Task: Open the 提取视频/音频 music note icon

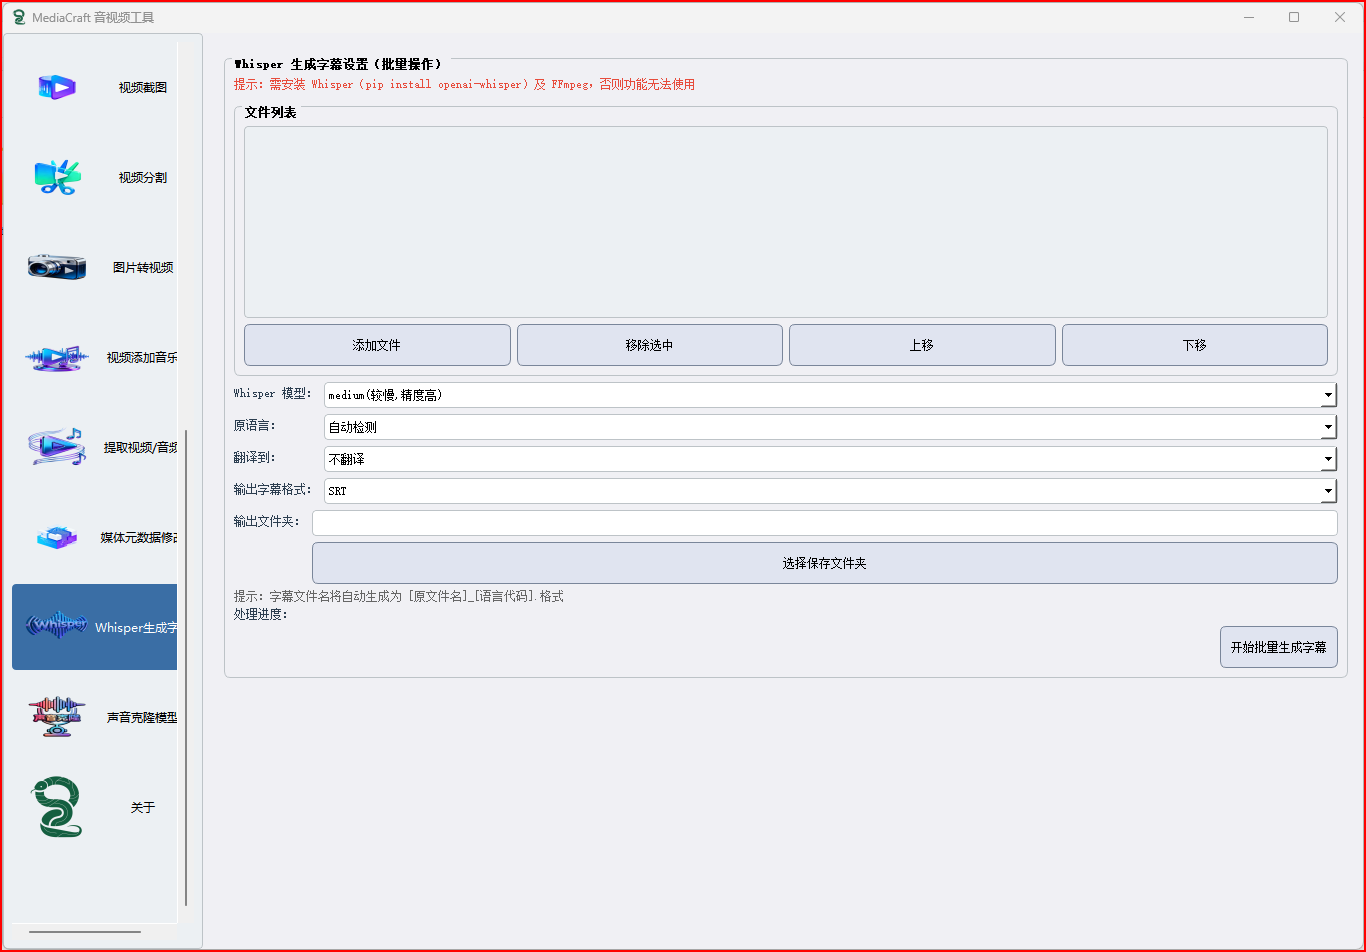Action: pos(57,447)
